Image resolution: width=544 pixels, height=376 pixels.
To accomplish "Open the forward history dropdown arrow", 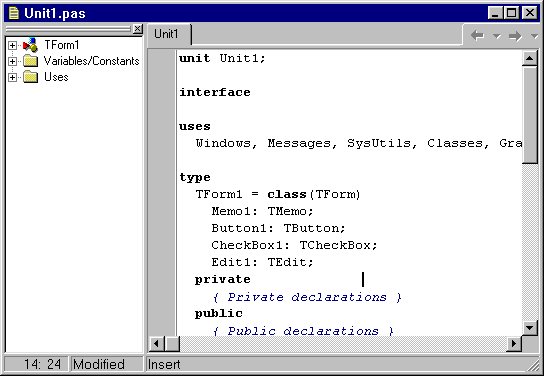I will point(534,36).
